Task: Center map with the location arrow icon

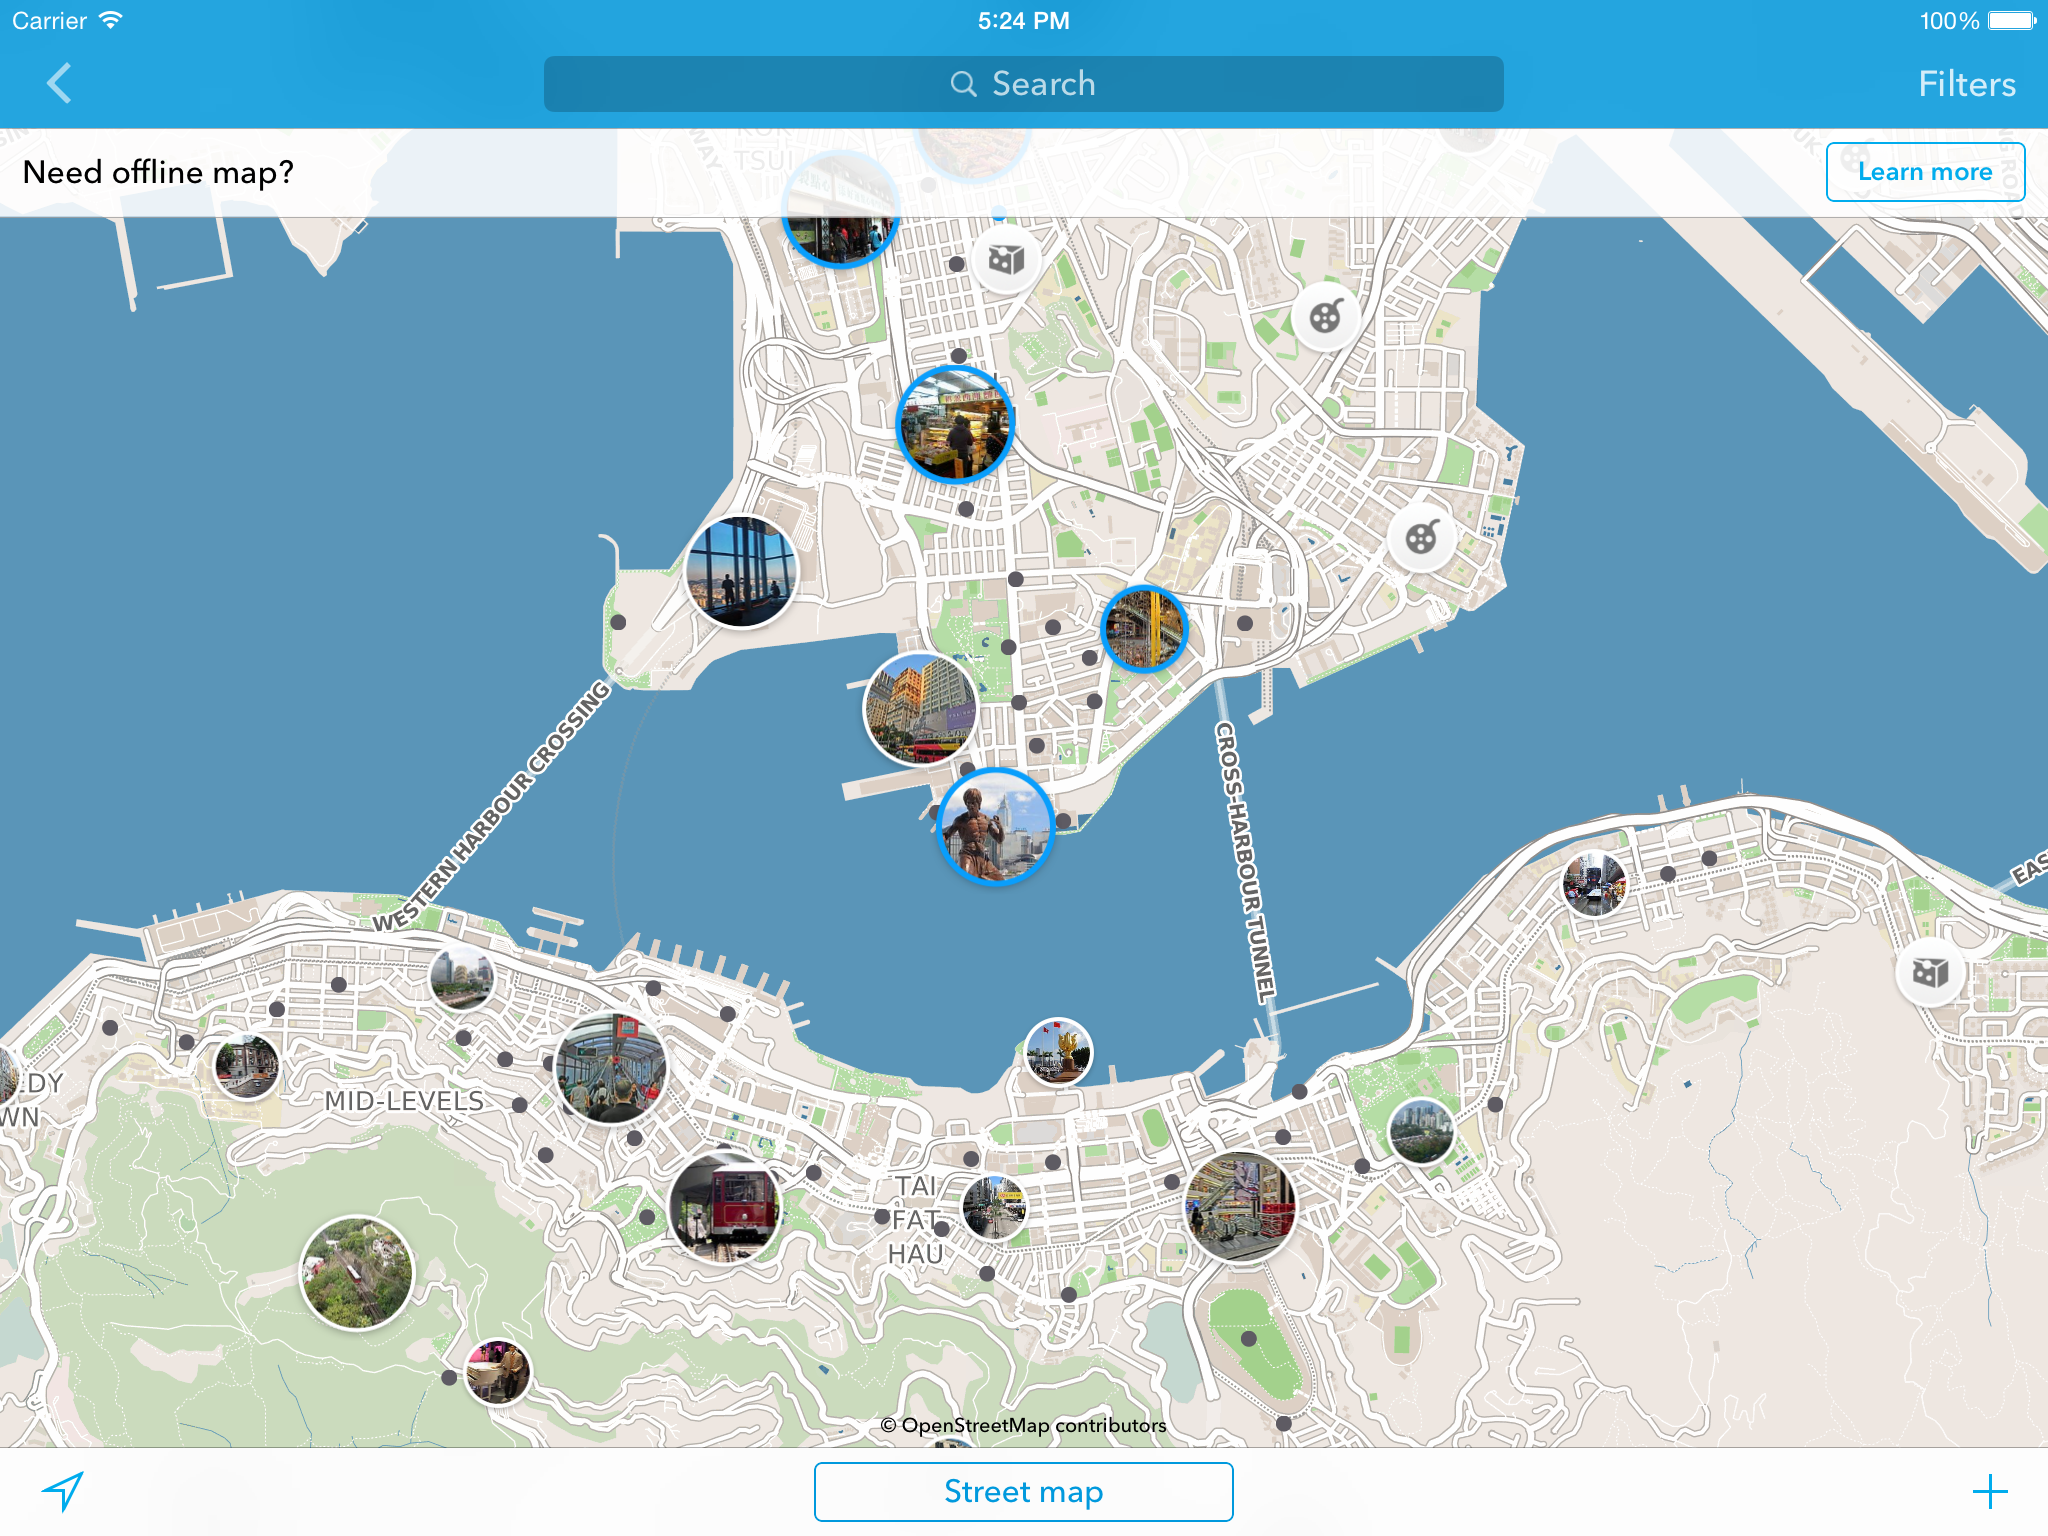Action: pos(63,1491)
